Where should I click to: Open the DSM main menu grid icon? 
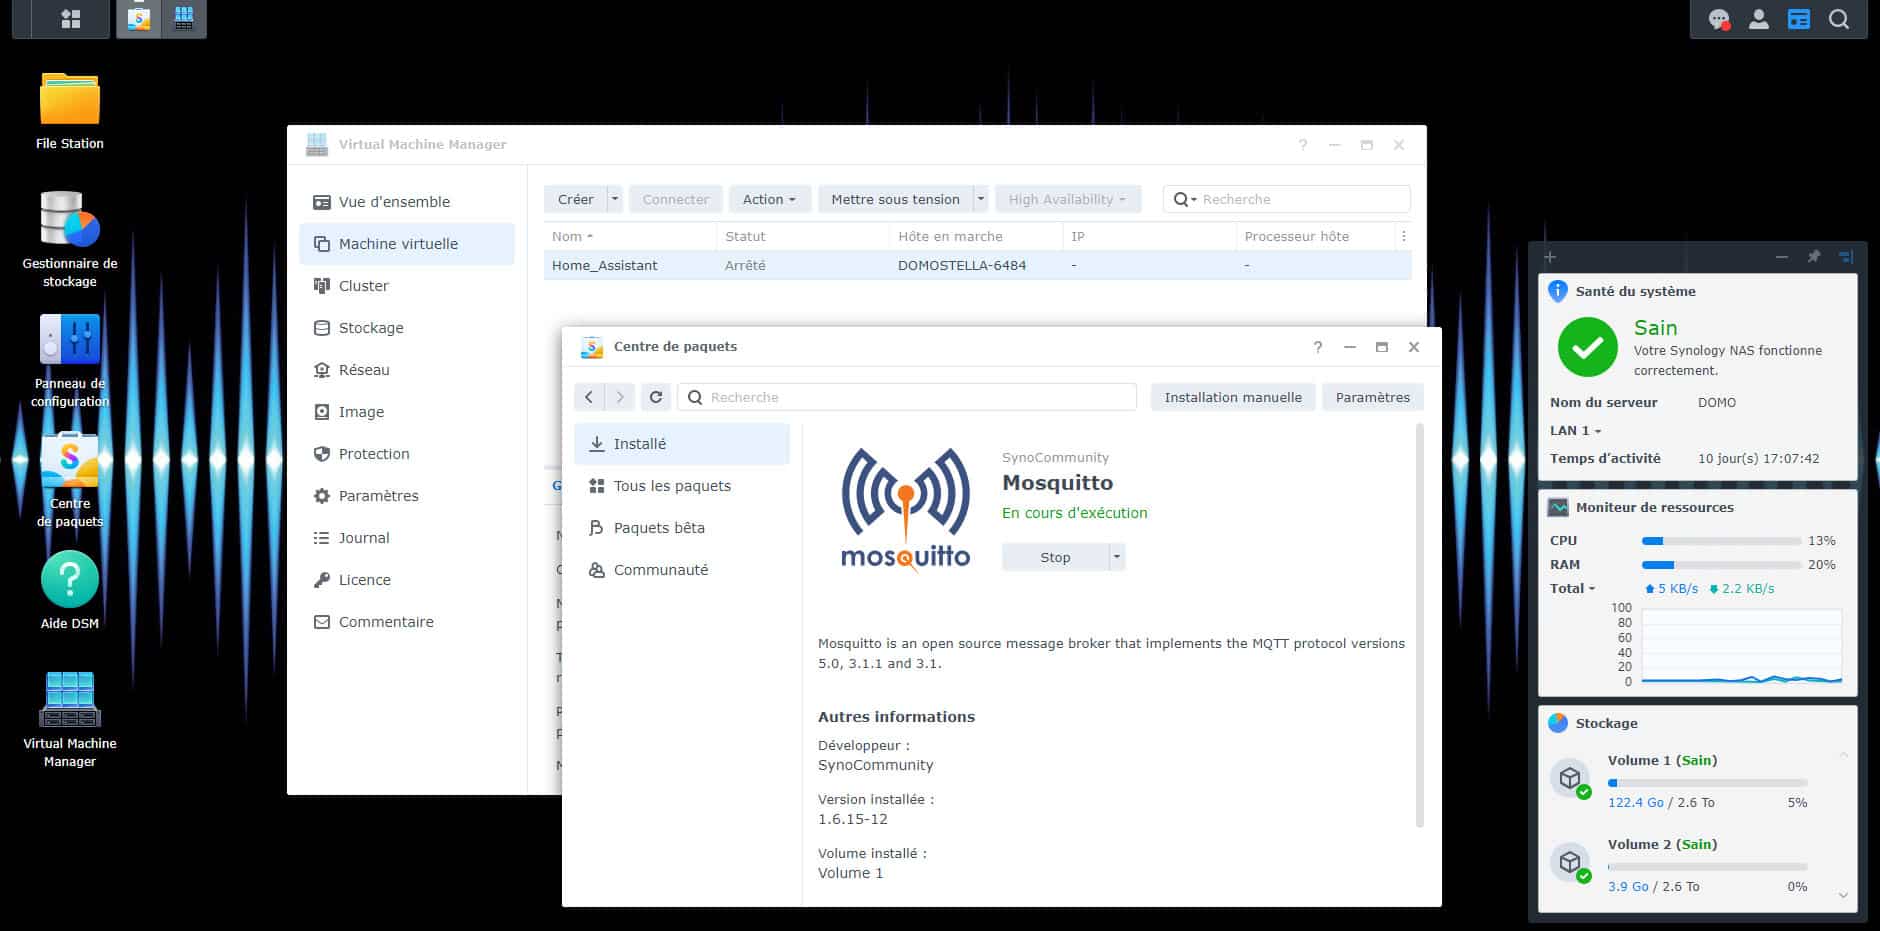point(70,19)
